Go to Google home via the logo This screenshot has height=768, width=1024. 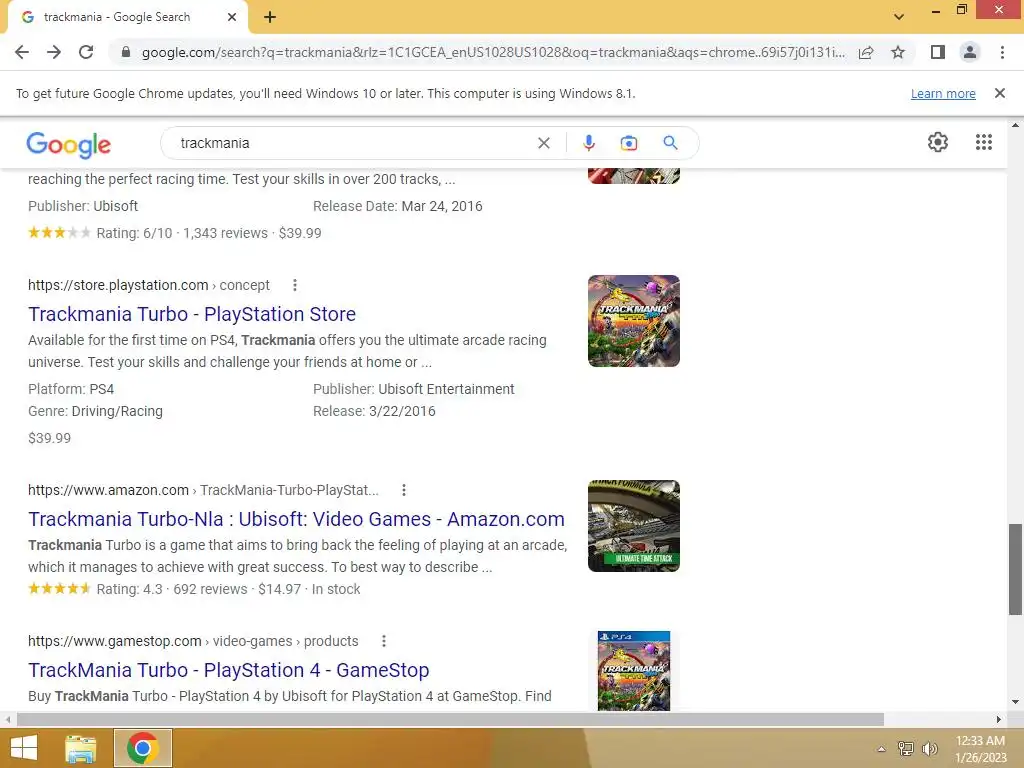[x=69, y=144]
